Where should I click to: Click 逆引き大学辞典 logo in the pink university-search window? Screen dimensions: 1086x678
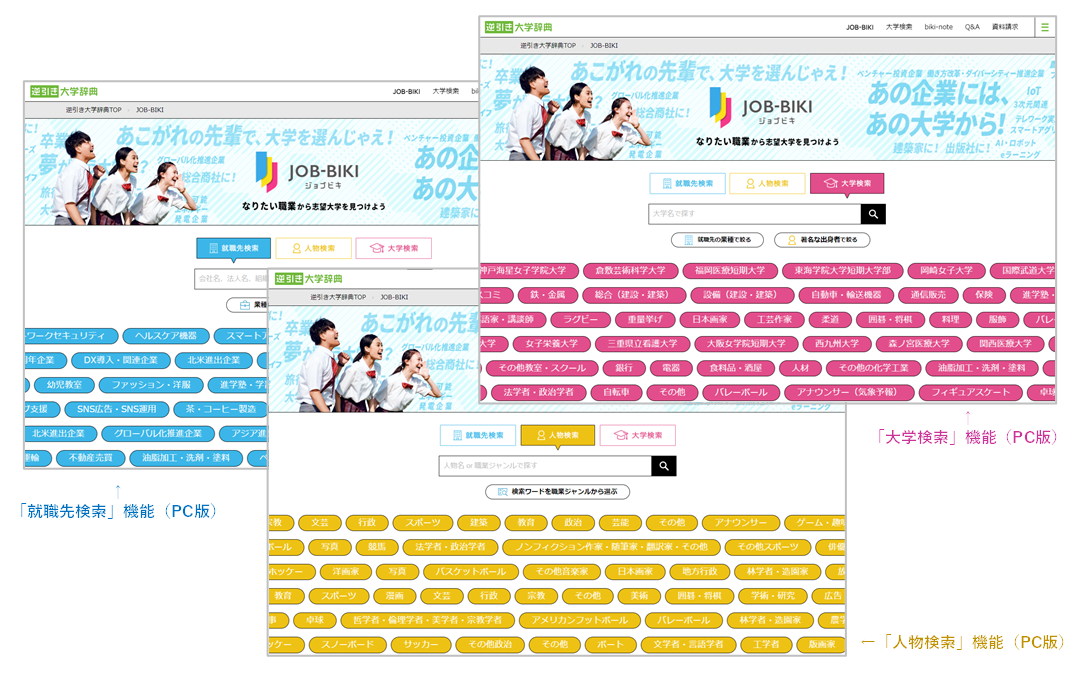click(519, 27)
